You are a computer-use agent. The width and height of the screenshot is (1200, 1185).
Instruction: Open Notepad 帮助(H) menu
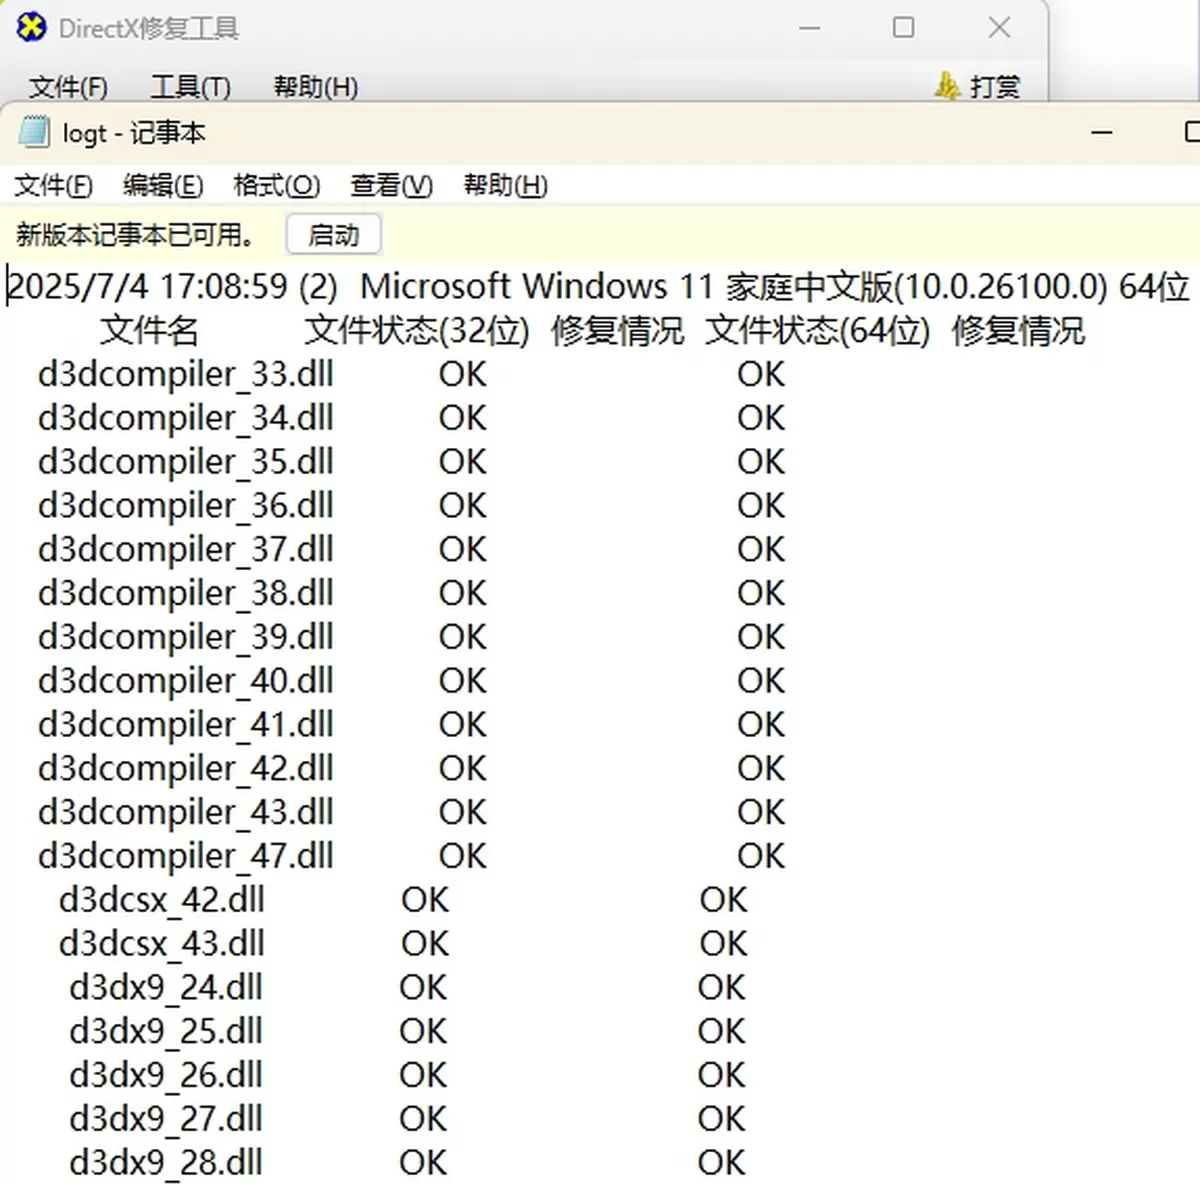click(505, 185)
